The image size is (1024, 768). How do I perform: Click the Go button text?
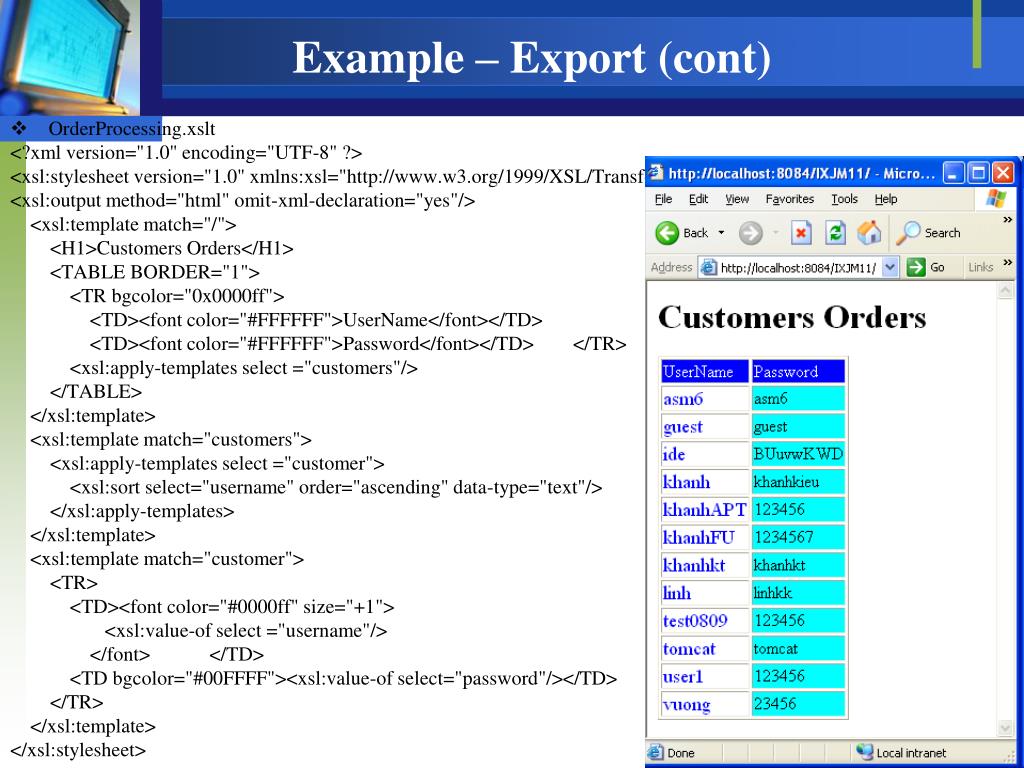[937, 266]
